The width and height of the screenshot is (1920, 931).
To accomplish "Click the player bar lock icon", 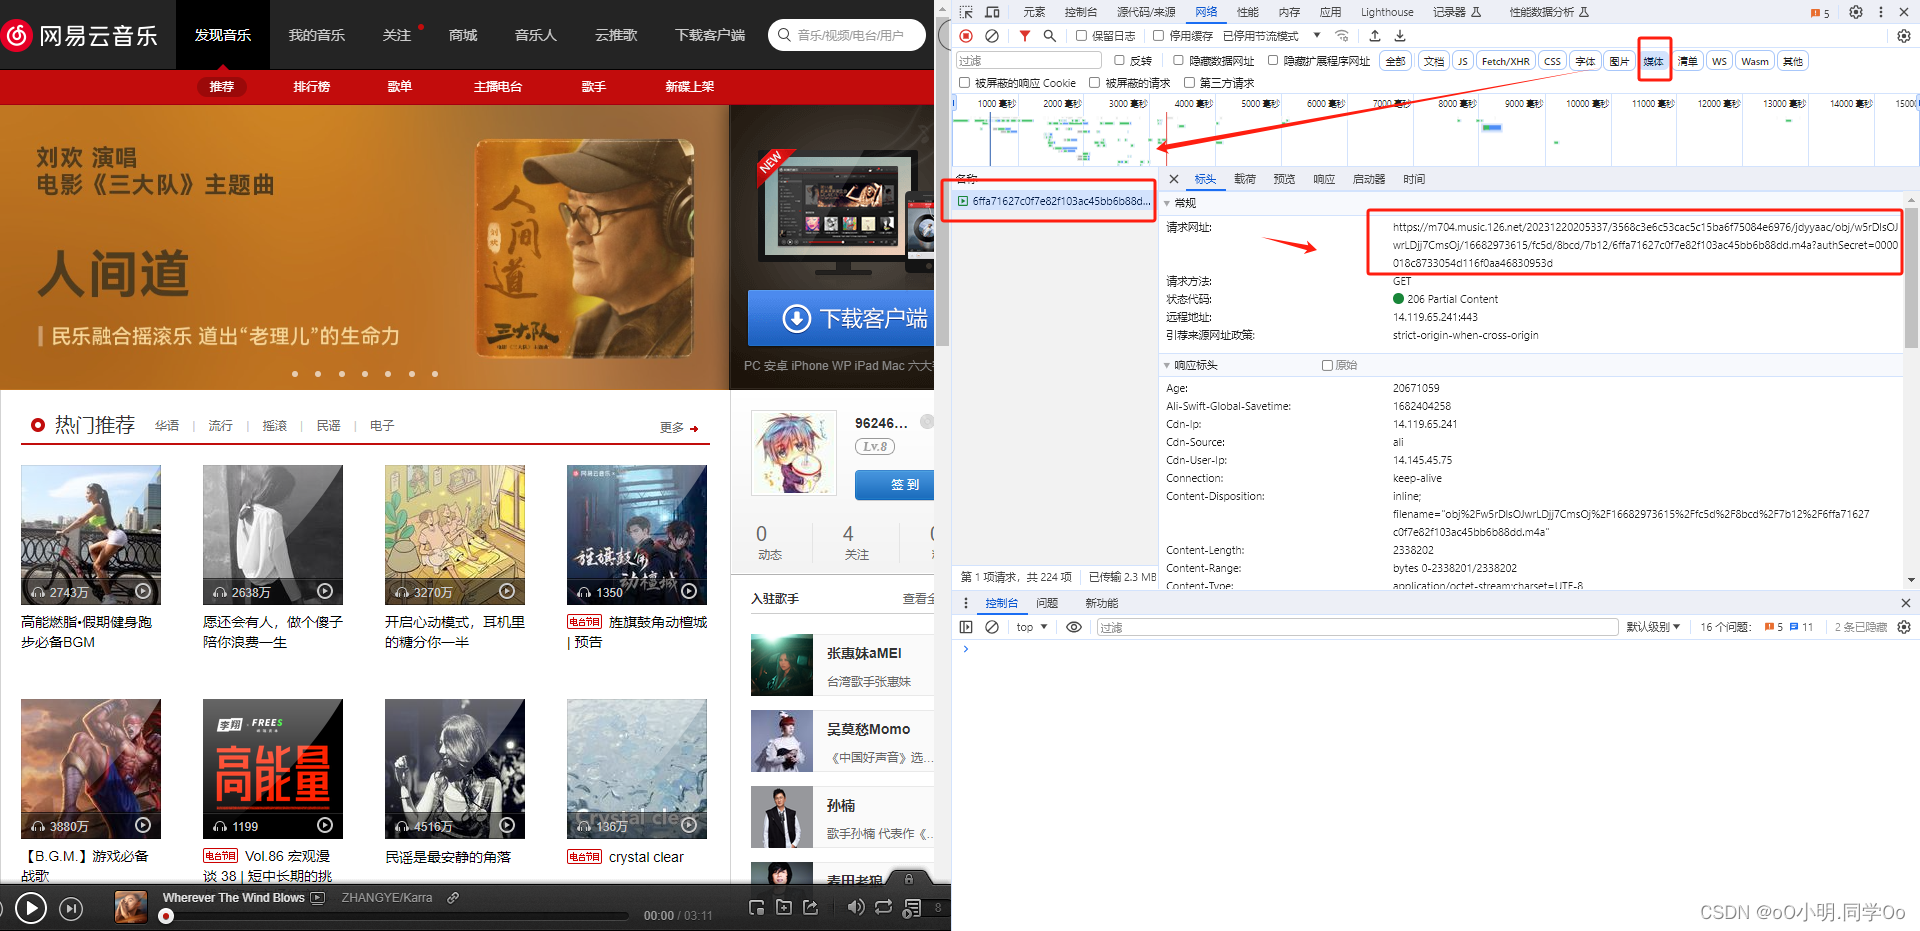I will coord(909,879).
